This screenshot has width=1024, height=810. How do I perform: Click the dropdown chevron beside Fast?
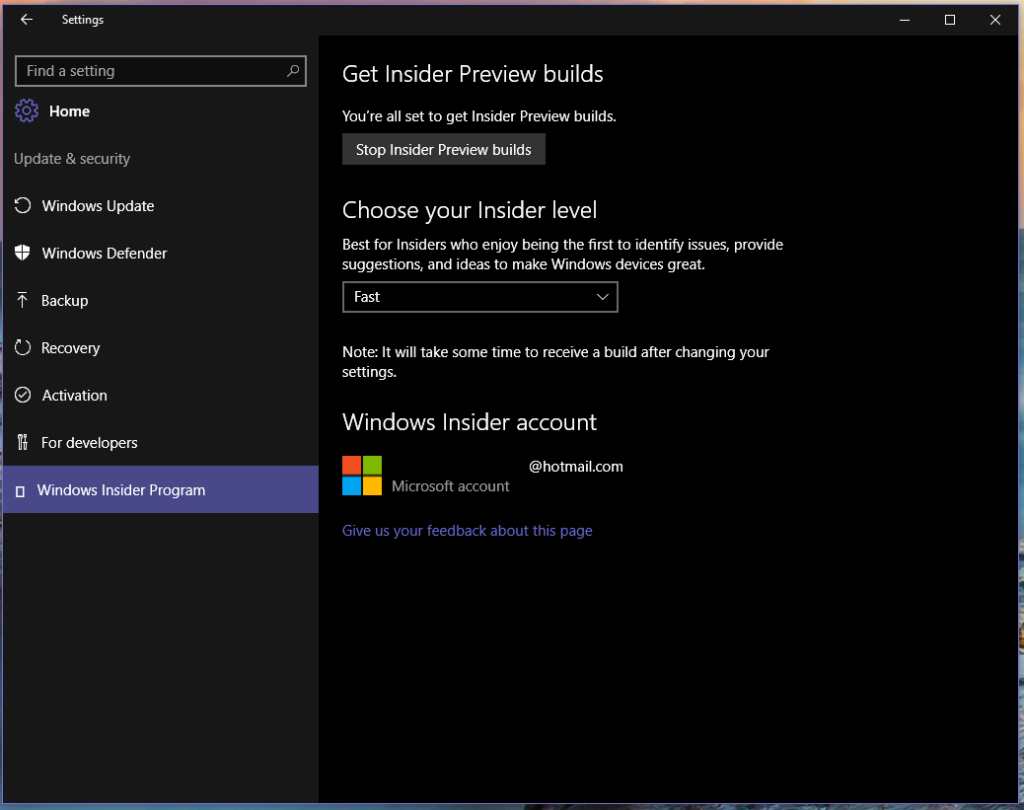click(602, 297)
